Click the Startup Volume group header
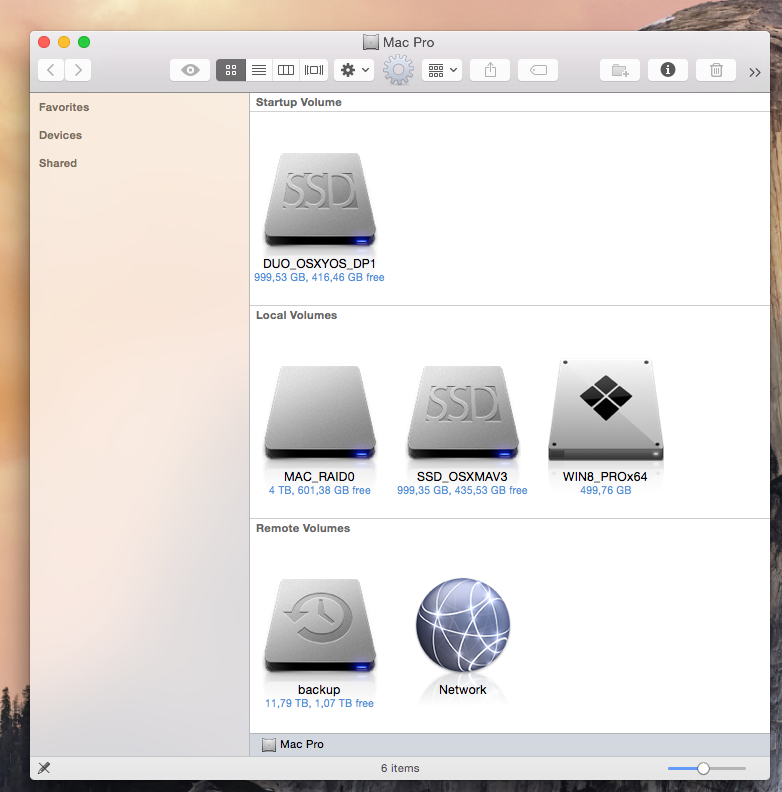 (299, 102)
